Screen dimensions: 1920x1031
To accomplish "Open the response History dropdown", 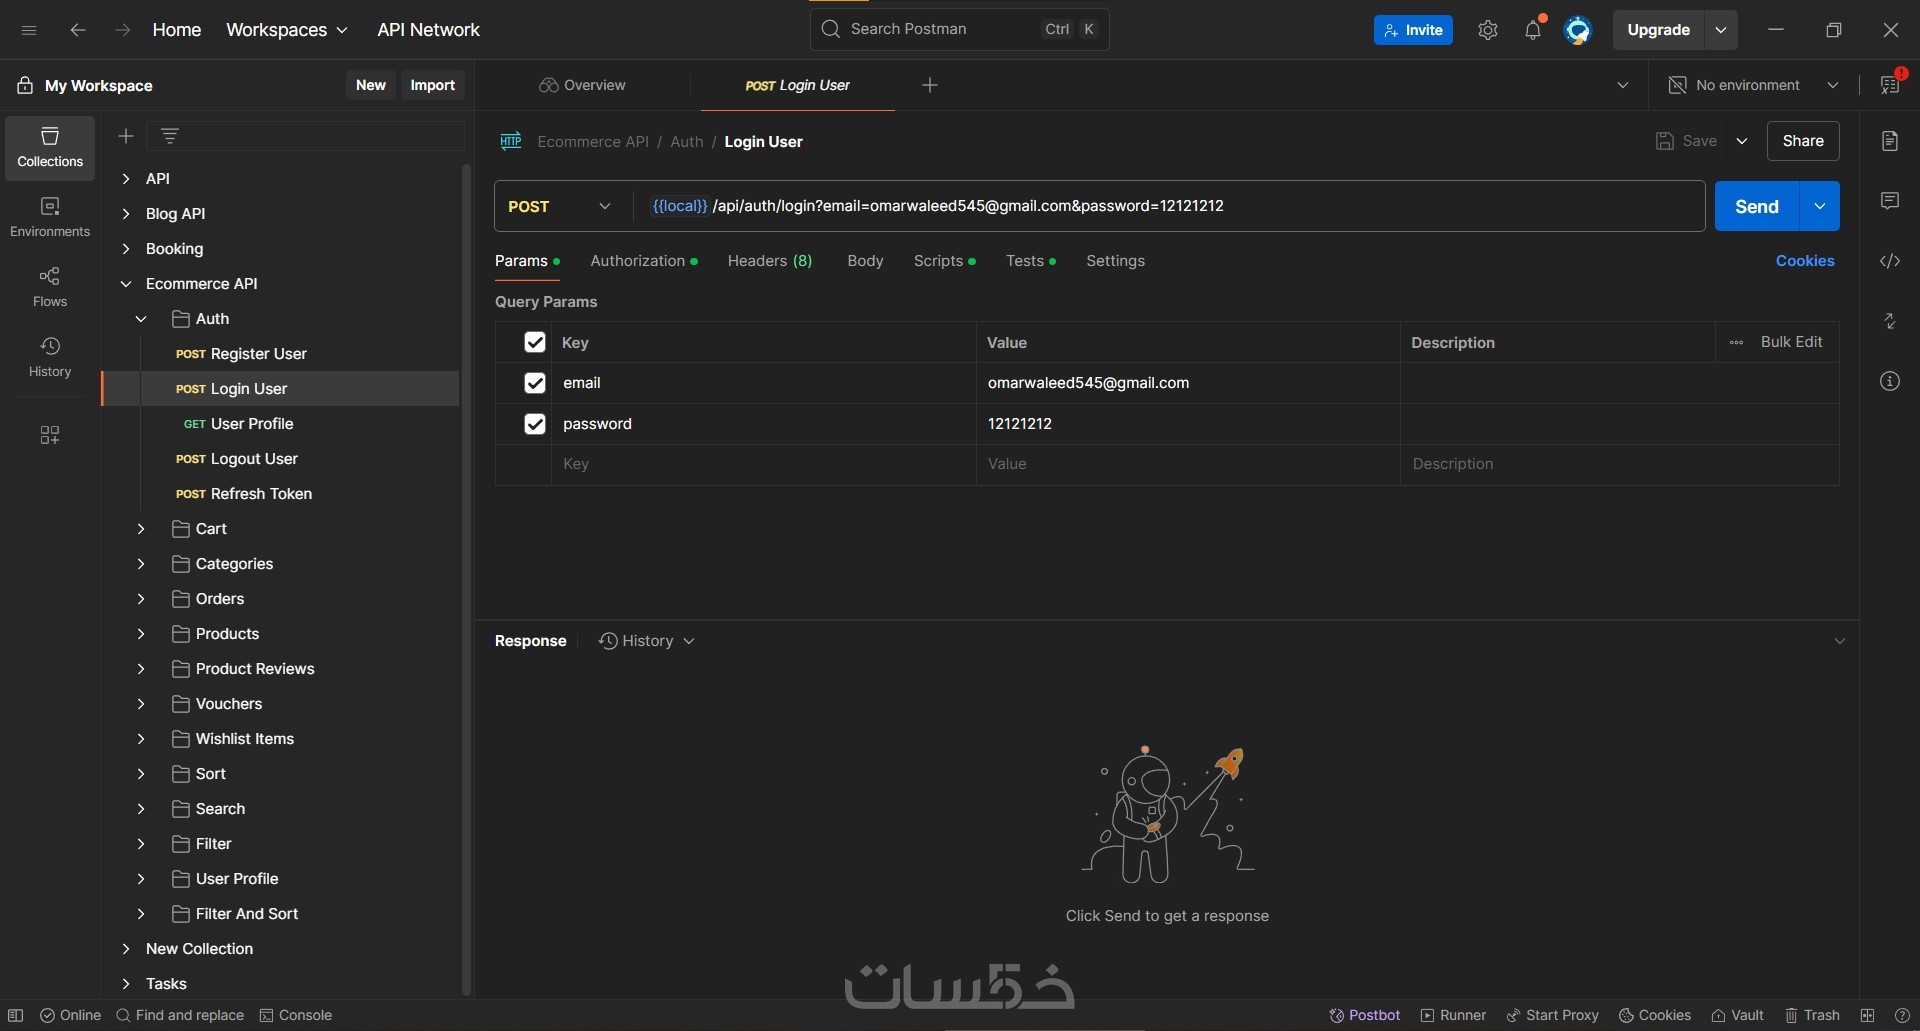I will [x=646, y=641].
